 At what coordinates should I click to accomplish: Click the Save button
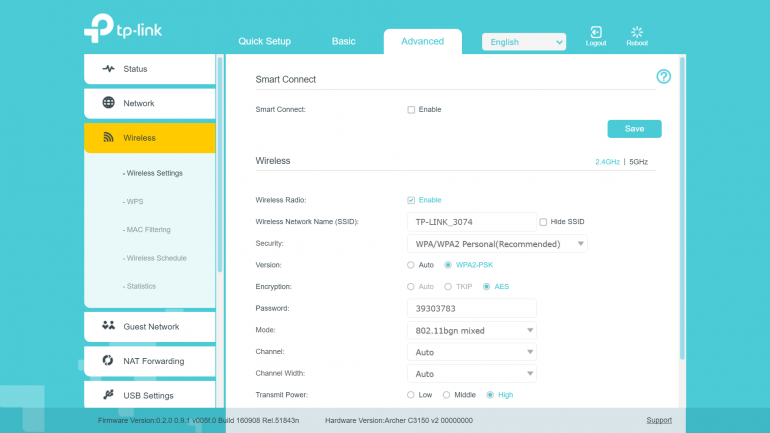click(634, 129)
